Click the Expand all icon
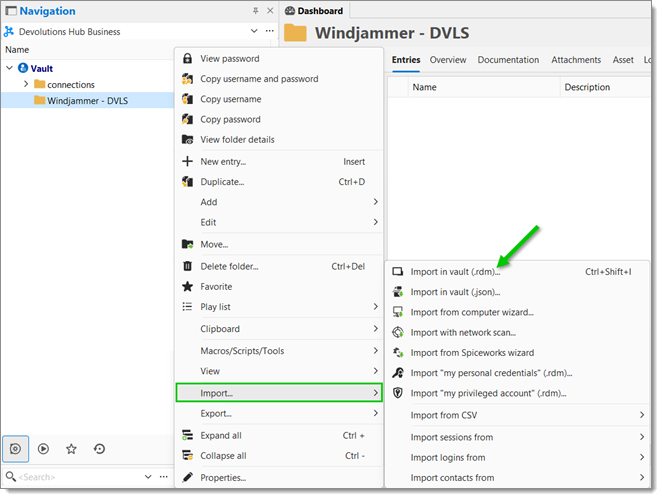662x499 pixels. click(187, 435)
